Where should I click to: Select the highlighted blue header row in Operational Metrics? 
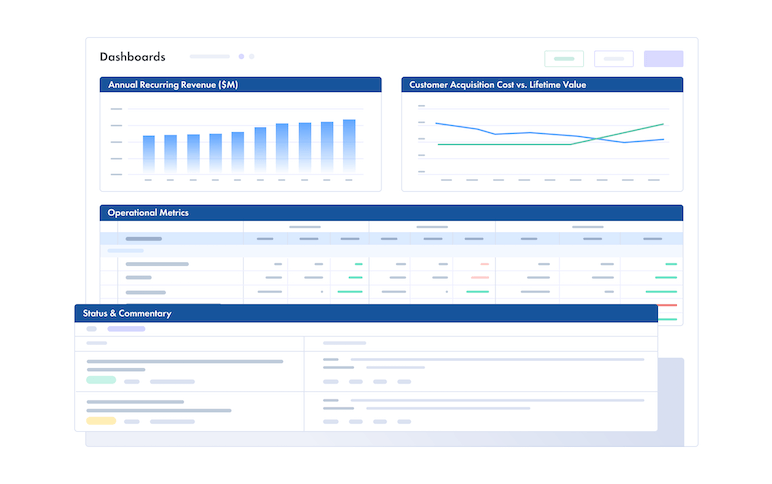pyautogui.click(x=391, y=239)
